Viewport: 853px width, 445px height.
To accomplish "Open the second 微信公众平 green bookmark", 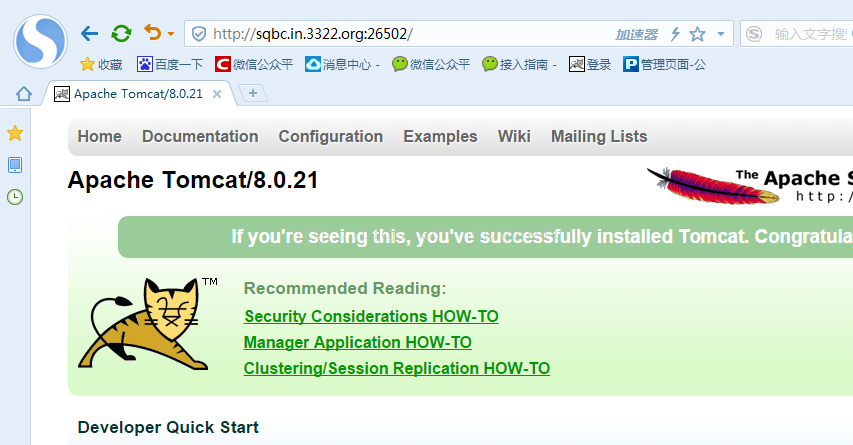I will [x=431, y=64].
